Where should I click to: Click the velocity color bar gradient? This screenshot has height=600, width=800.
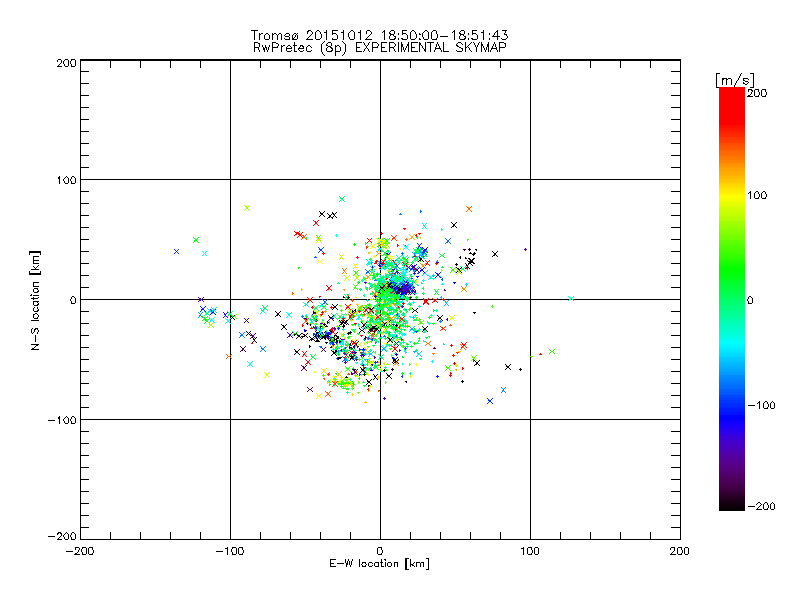[732, 298]
